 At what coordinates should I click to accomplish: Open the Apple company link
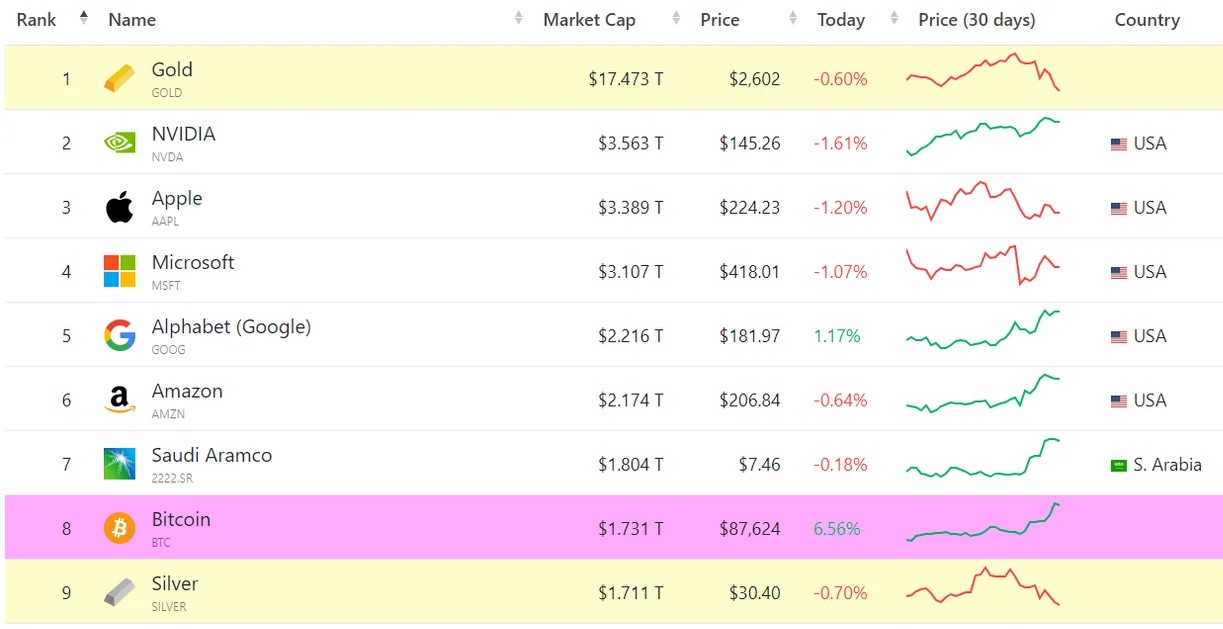[x=177, y=198]
